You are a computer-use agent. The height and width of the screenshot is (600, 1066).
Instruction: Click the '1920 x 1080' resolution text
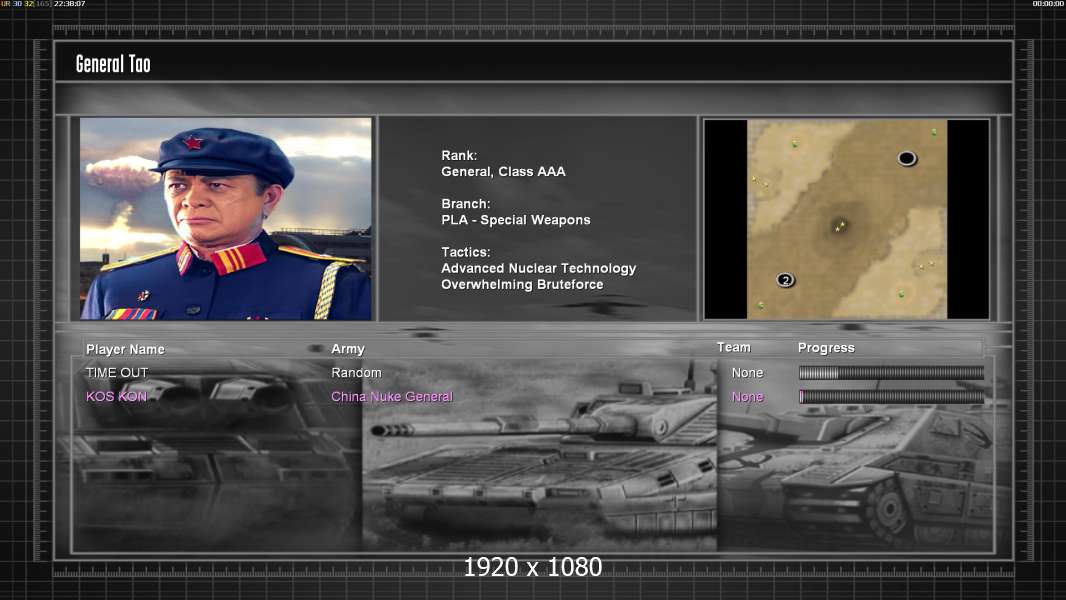coord(533,567)
